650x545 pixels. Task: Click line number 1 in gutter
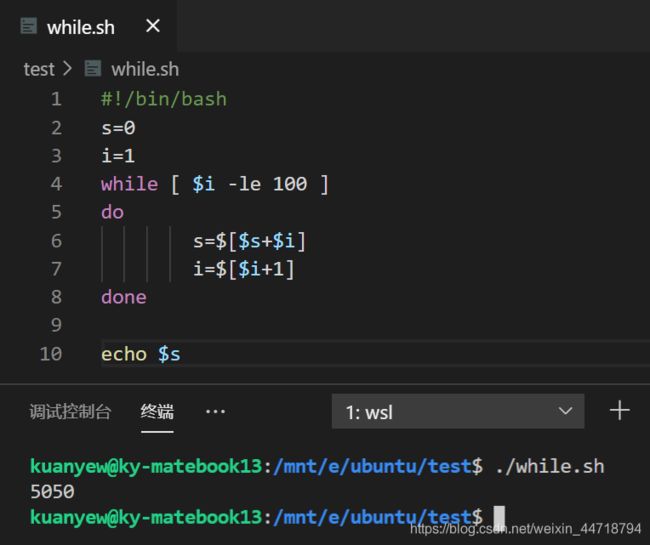click(57, 99)
